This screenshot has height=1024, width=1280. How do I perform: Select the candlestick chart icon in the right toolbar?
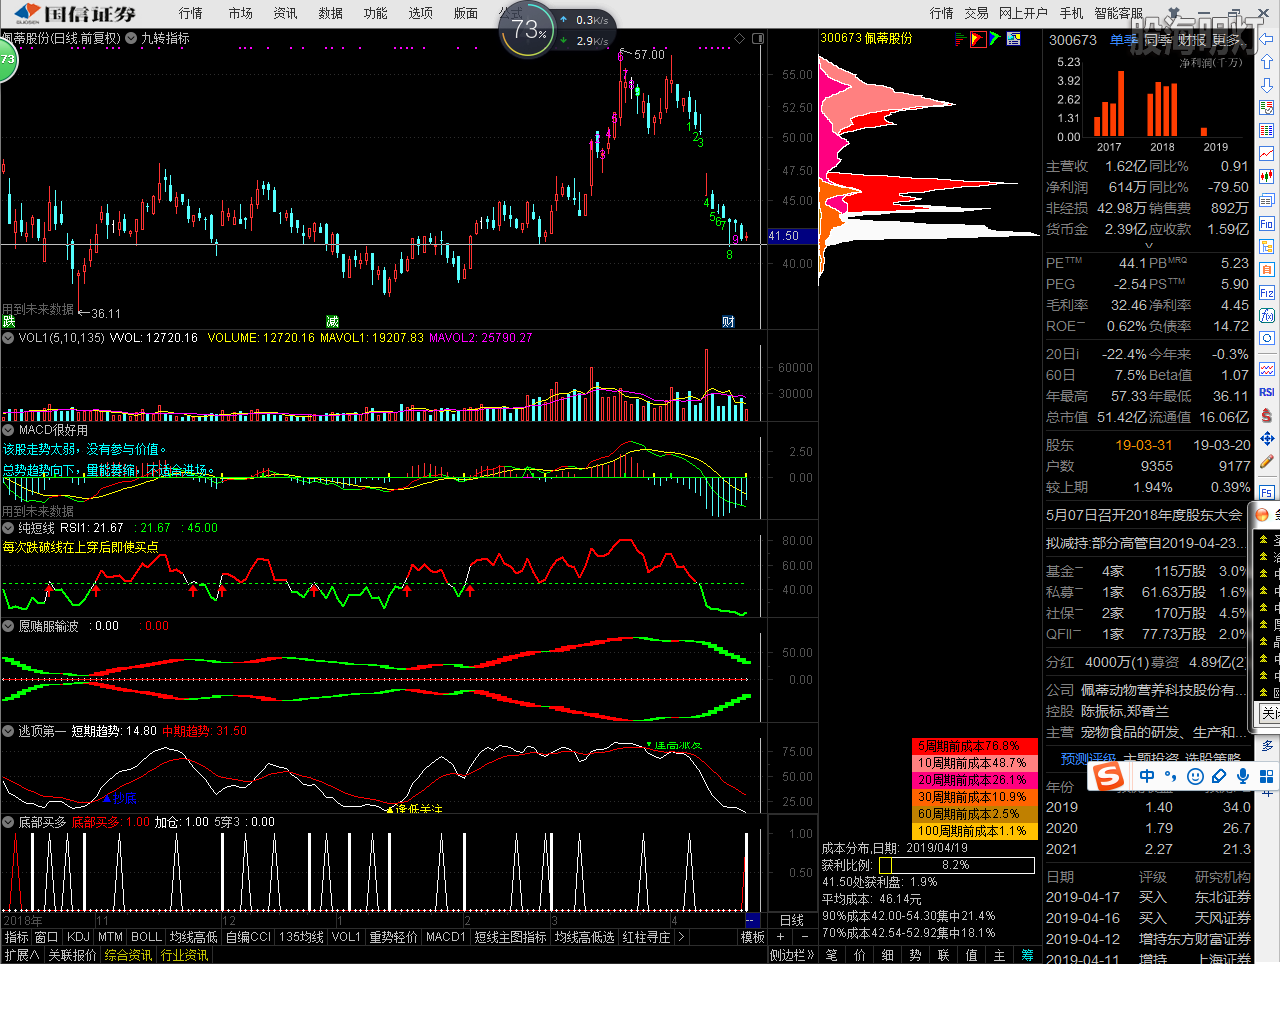pos(1267,177)
